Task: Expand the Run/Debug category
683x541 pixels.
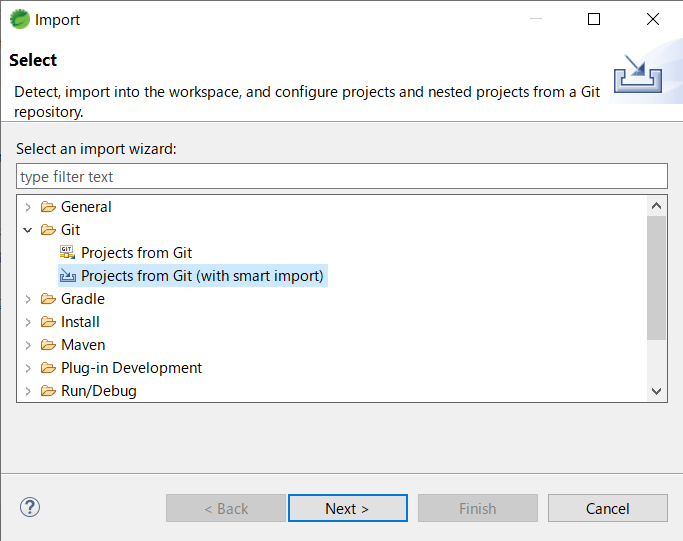Action: [x=28, y=391]
